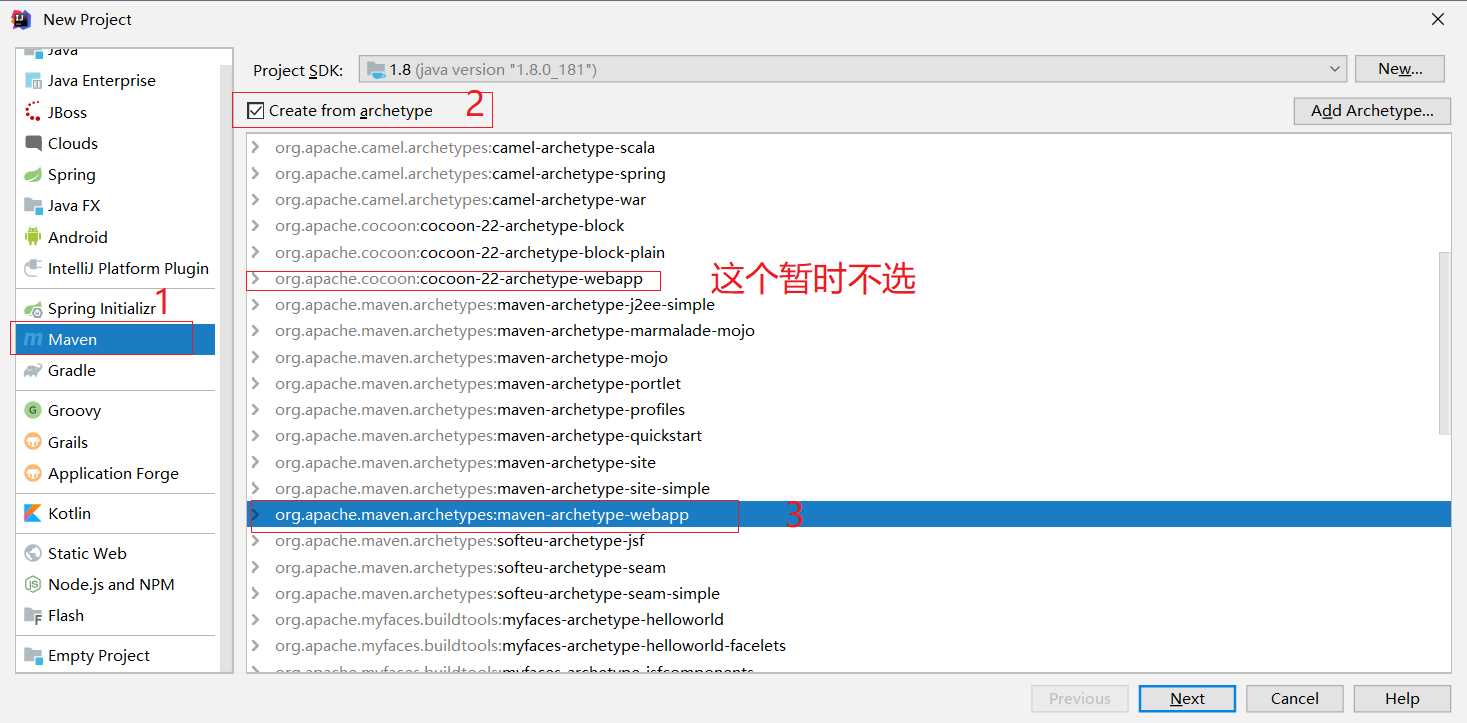Image resolution: width=1467 pixels, height=723 pixels.
Task: Select Empty Project type
Action: (115, 656)
